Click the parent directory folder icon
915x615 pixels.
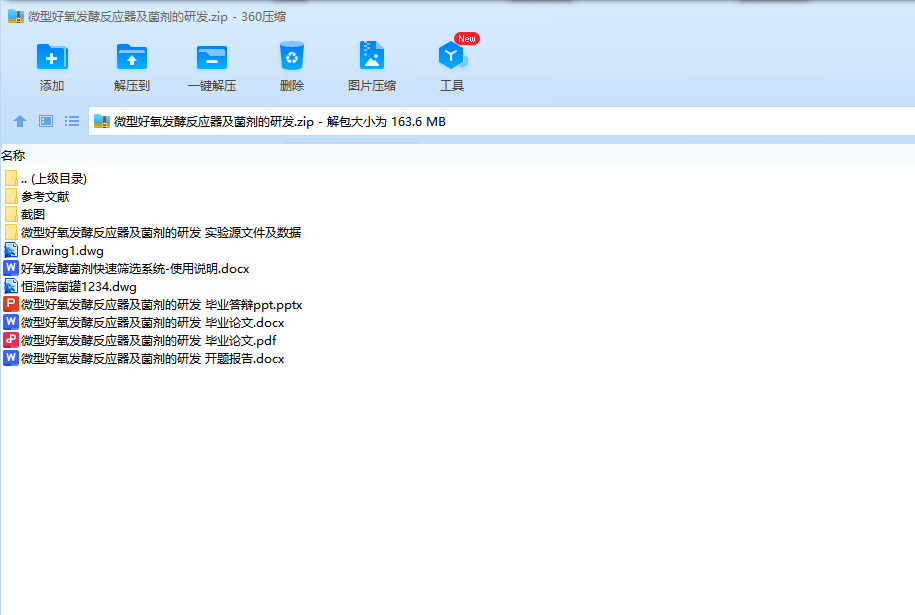11,178
